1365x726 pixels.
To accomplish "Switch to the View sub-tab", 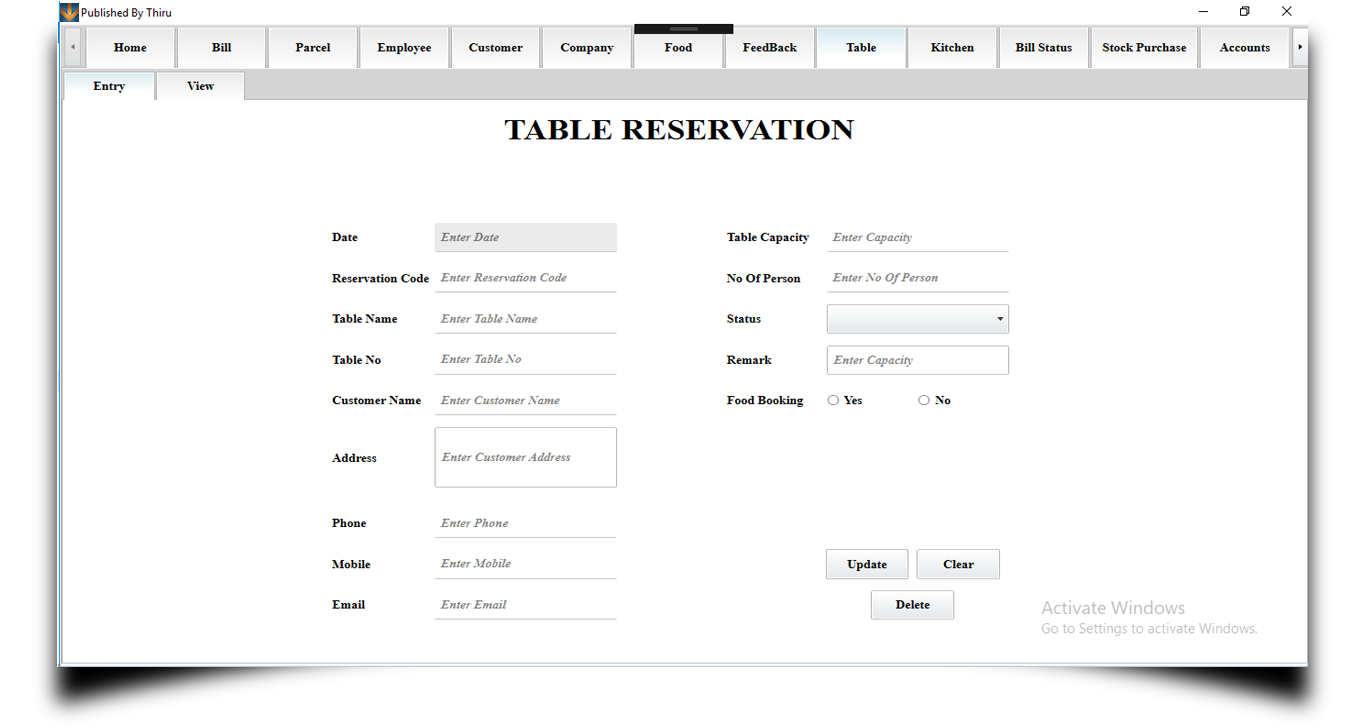I will click(200, 86).
